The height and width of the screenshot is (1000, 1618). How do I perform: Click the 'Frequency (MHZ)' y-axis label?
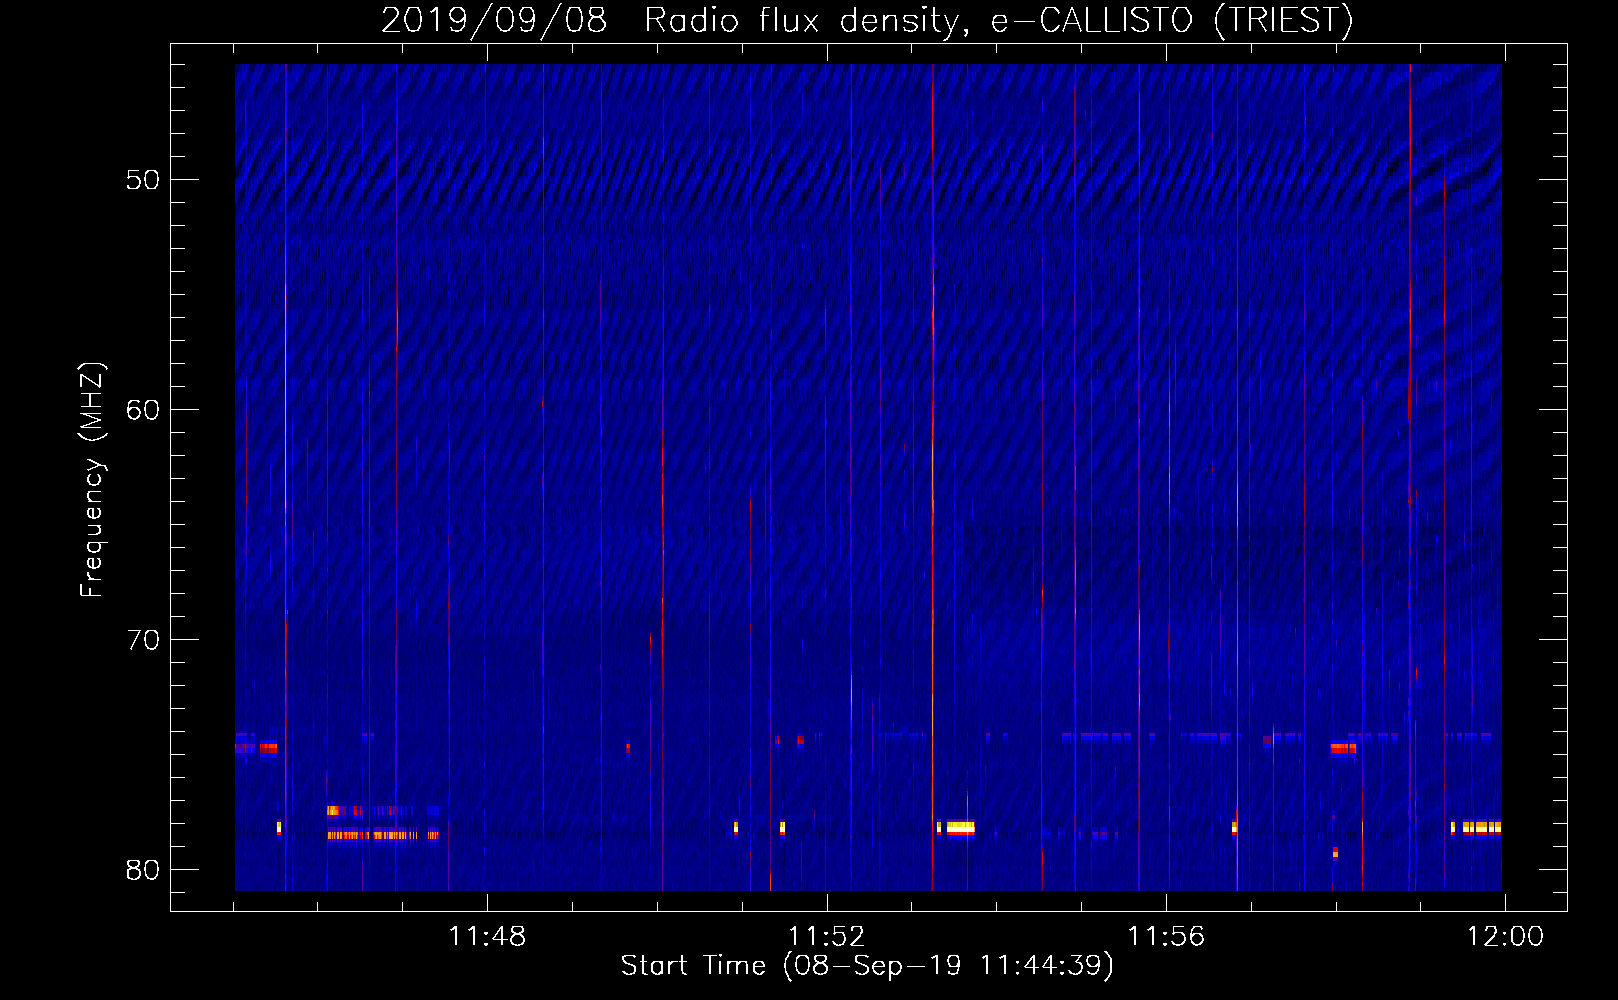tap(92, 480)
